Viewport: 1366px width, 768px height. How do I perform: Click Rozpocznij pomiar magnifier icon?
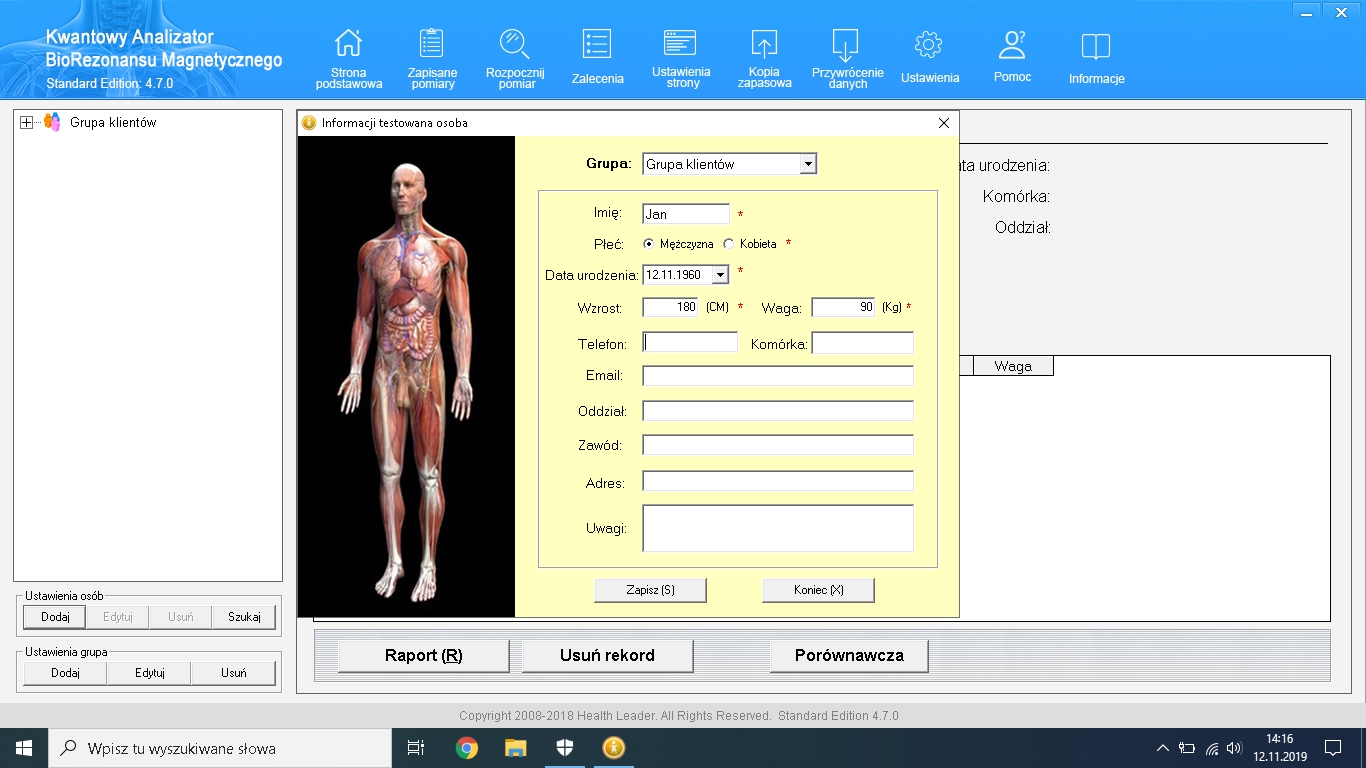click(516, 44)
